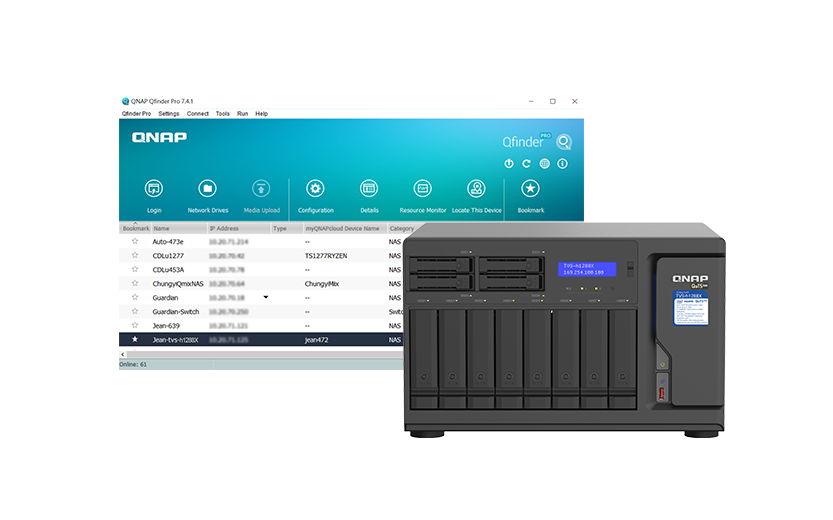Click the horizontal scrollbar left arrow
The width and height of the screenshot is (833, 520).
[123, 354]
